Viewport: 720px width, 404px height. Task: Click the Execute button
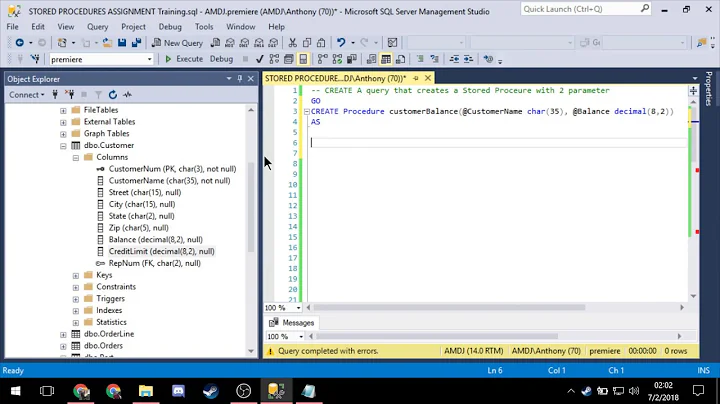[184, 59]
